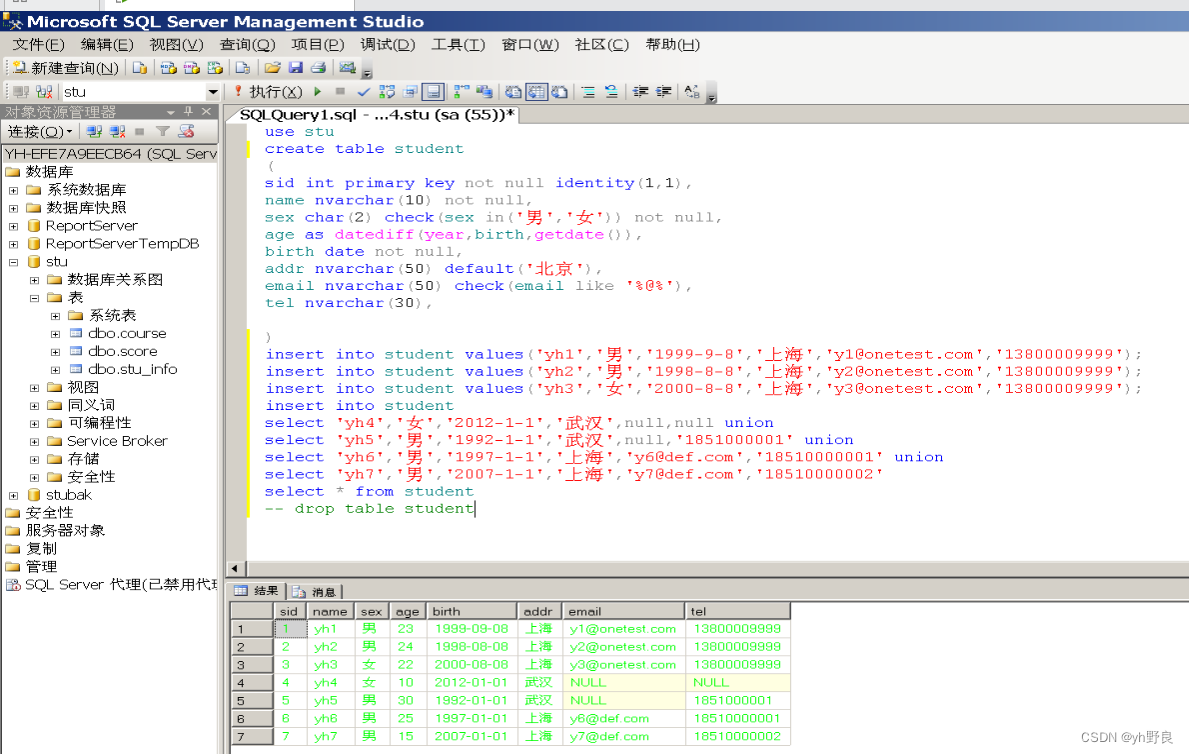Expand the dbo.course table node
Screen dimensions: 1189x754
pos(55,334)
